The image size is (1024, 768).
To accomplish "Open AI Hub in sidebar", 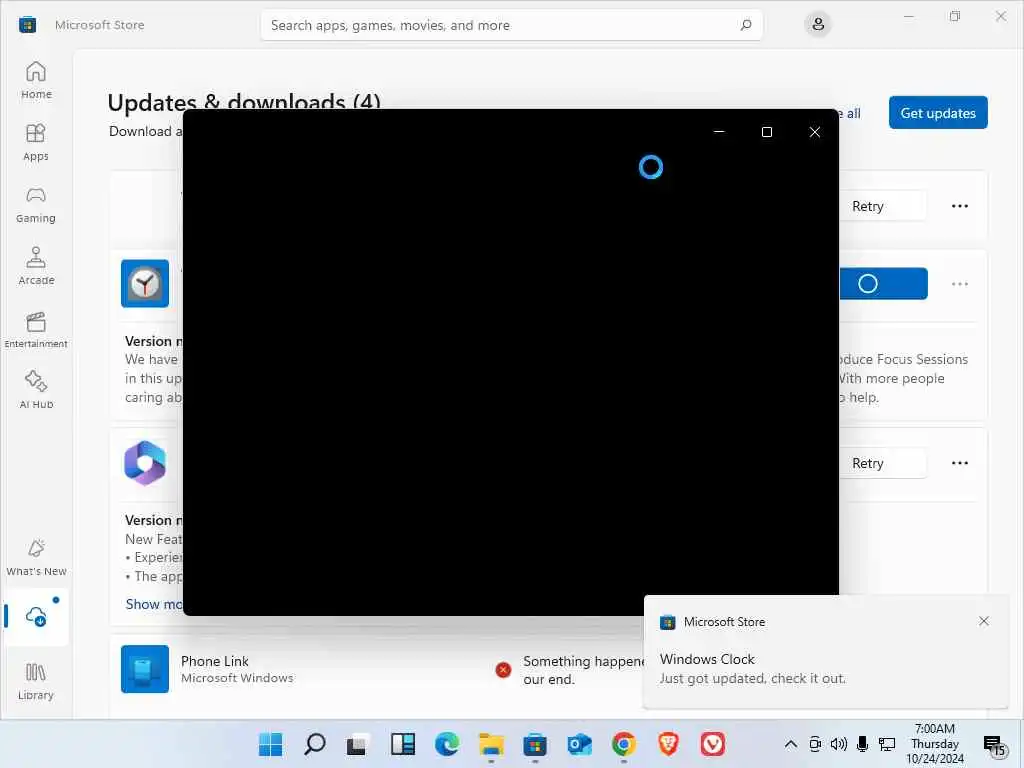I will [x=36, y=390].
